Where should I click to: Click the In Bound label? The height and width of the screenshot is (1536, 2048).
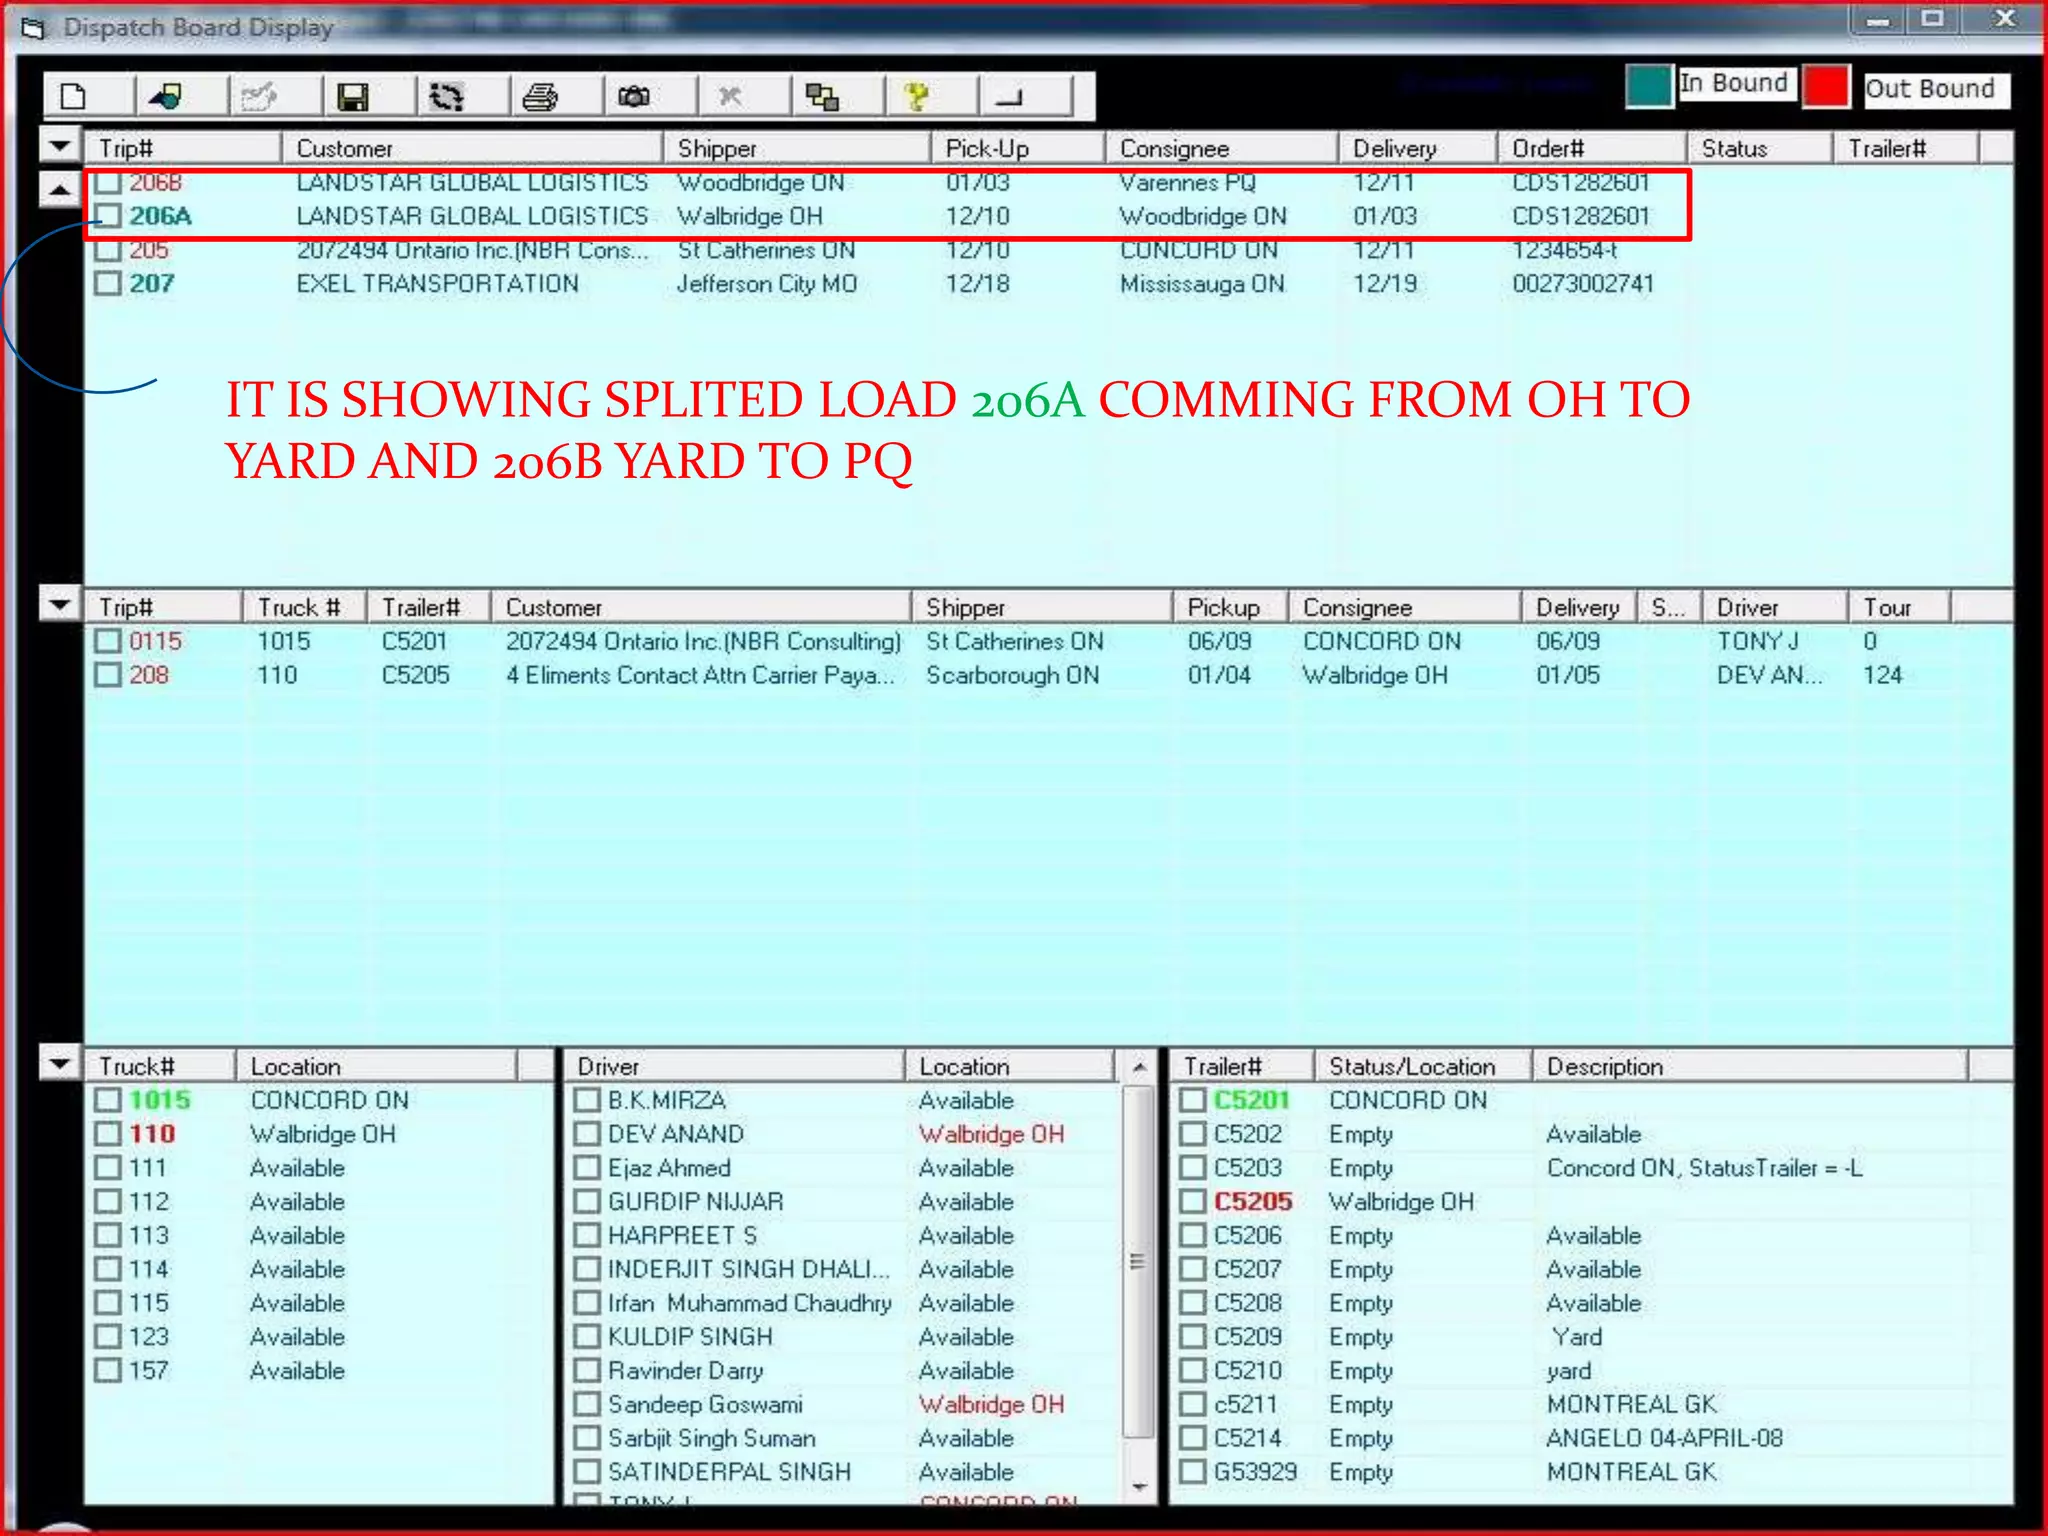pos(1734,83)
